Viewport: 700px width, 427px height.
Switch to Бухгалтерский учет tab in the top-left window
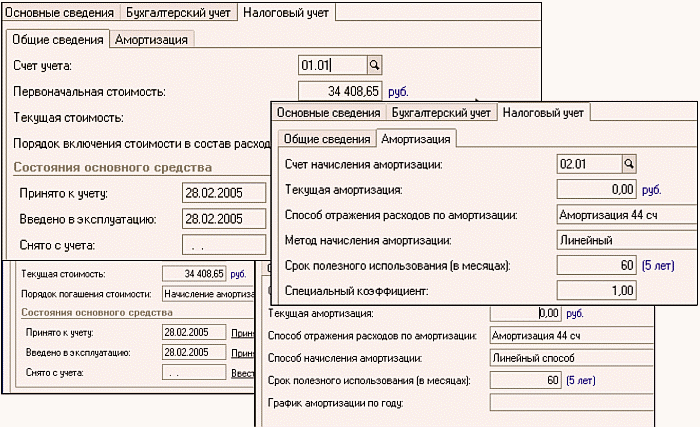[180, 14]
